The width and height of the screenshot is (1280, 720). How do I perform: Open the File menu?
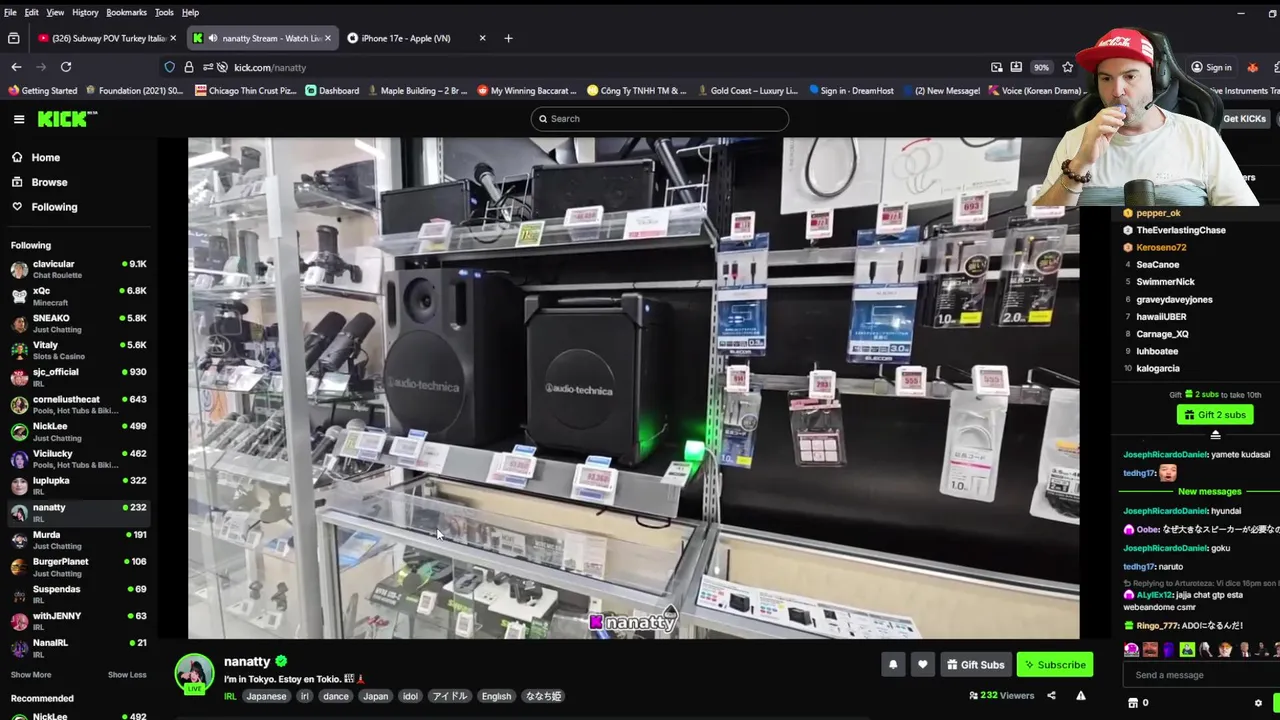click(x=10, y=12)
